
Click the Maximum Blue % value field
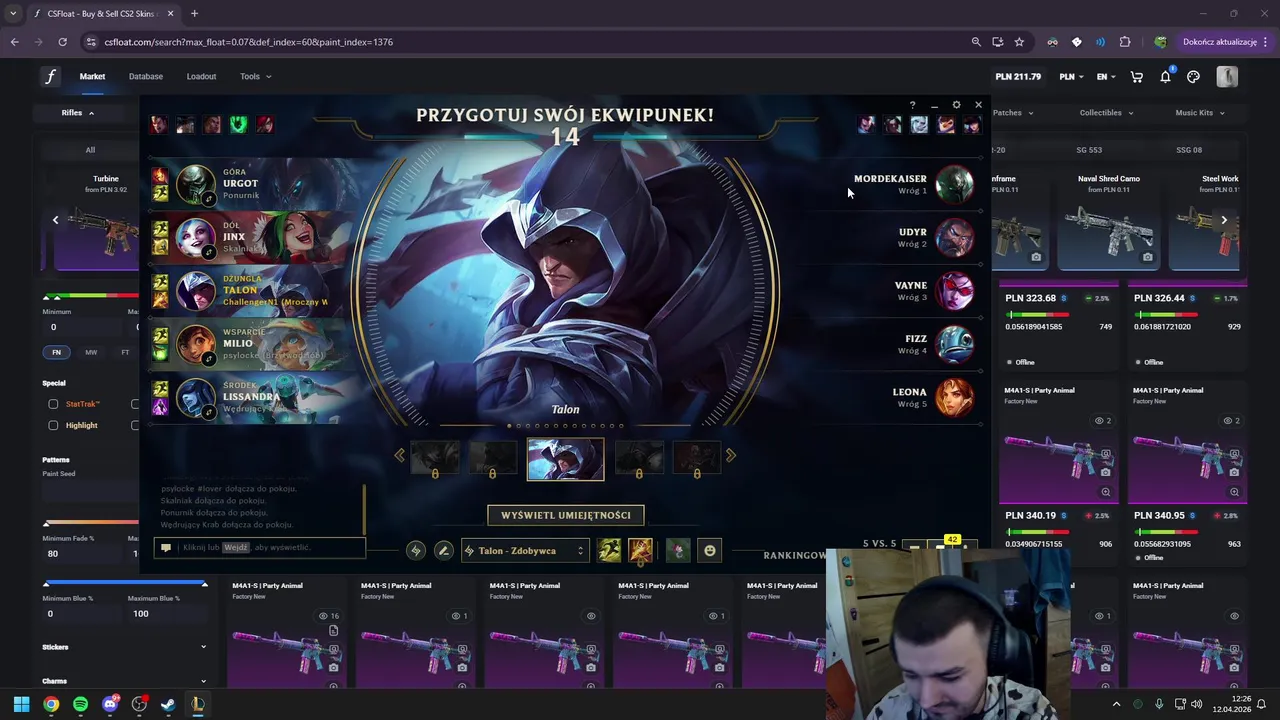(x=165, y=614)
